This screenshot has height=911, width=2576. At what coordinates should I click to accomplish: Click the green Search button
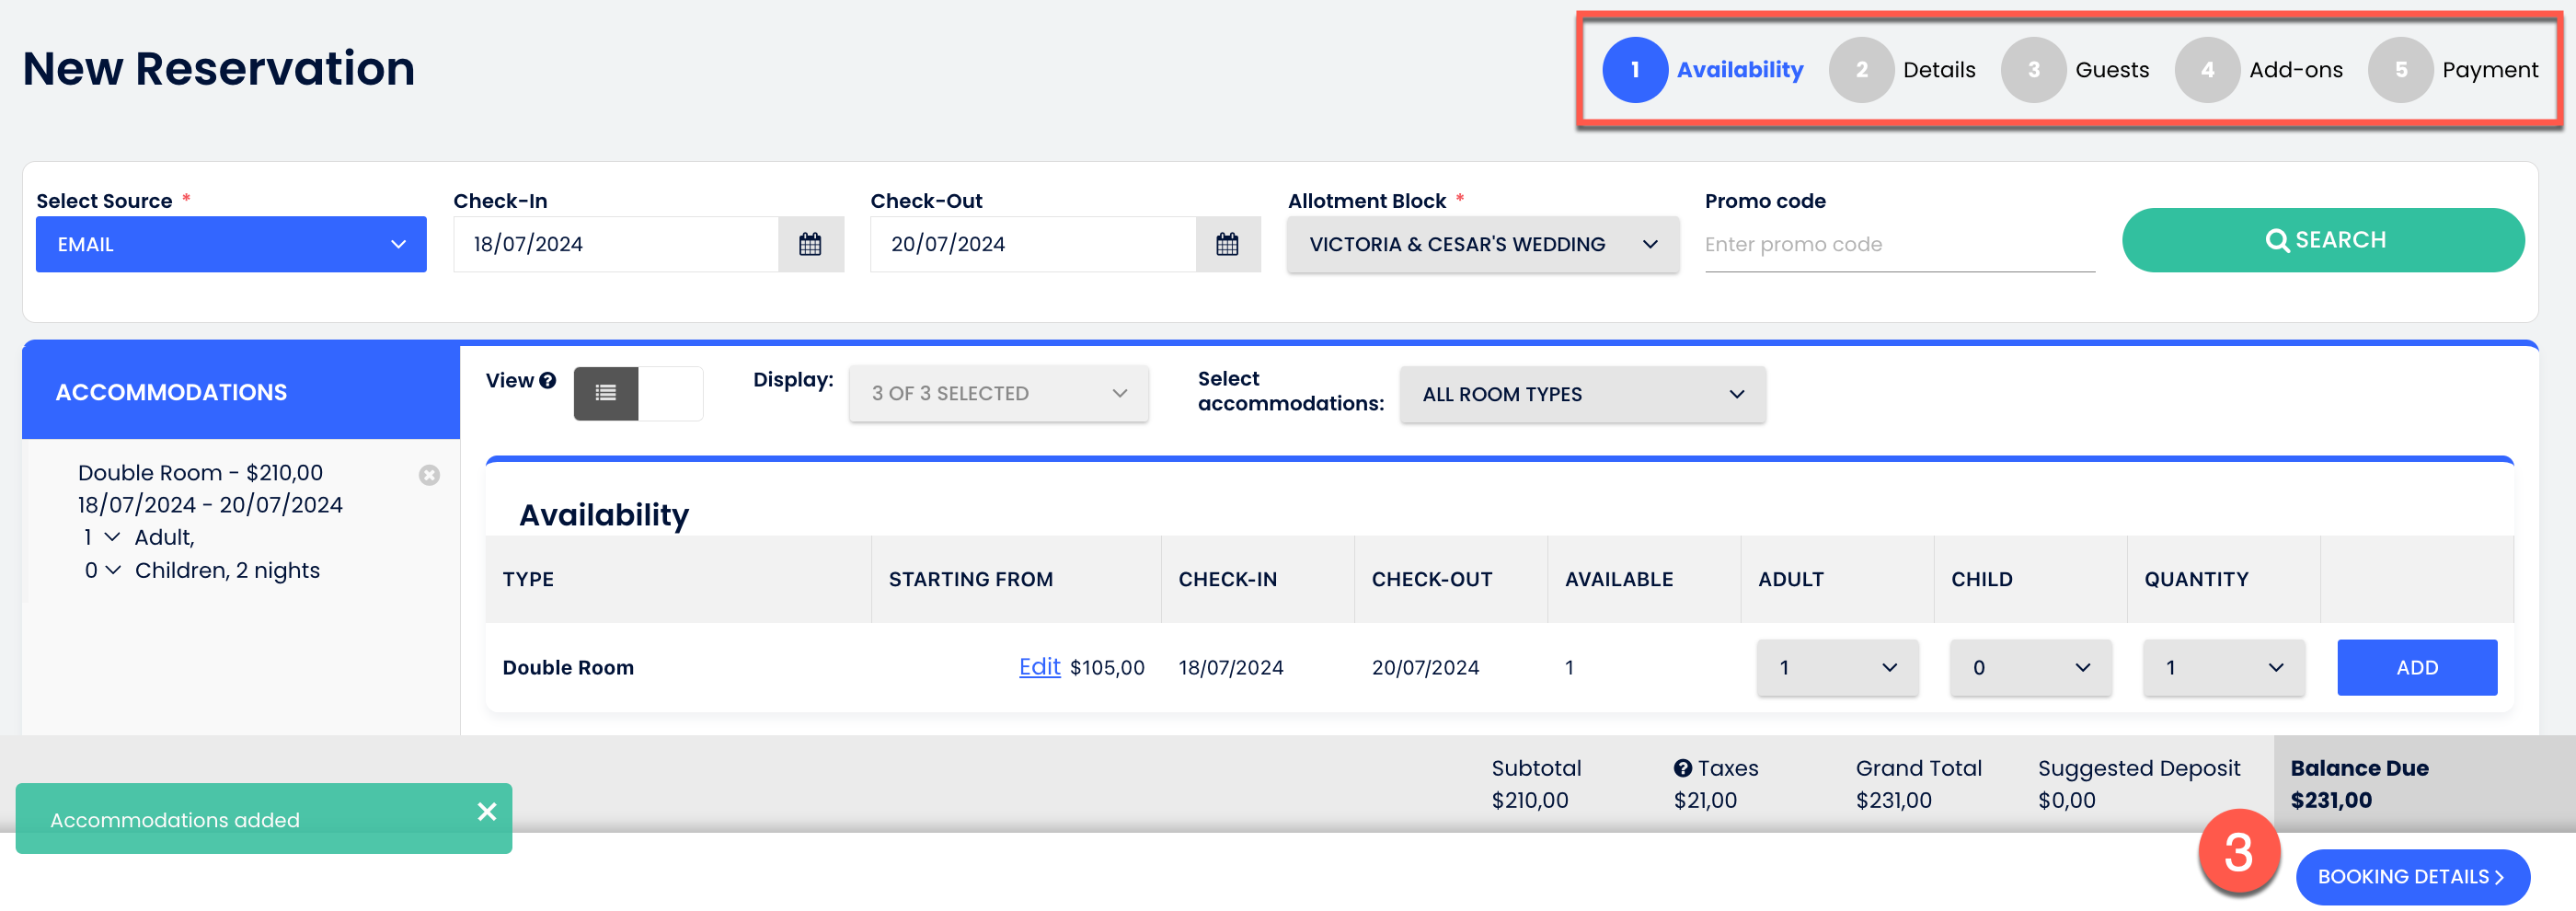[2322, 240]
